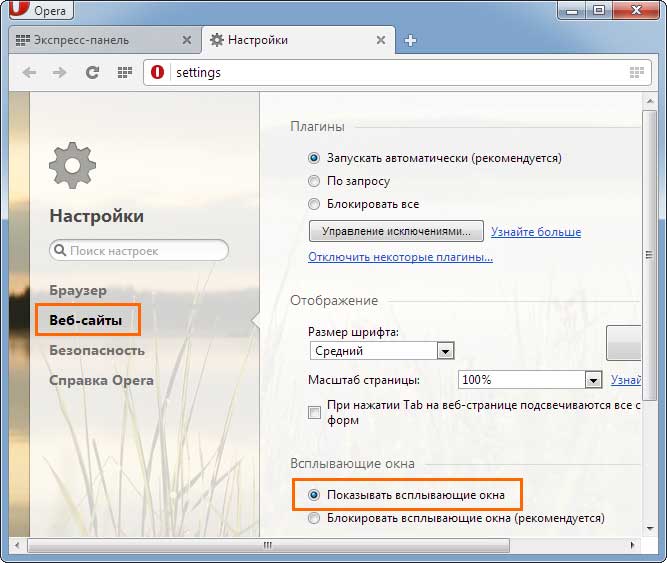Open the Справка Opera section

[x=101, y=380]
